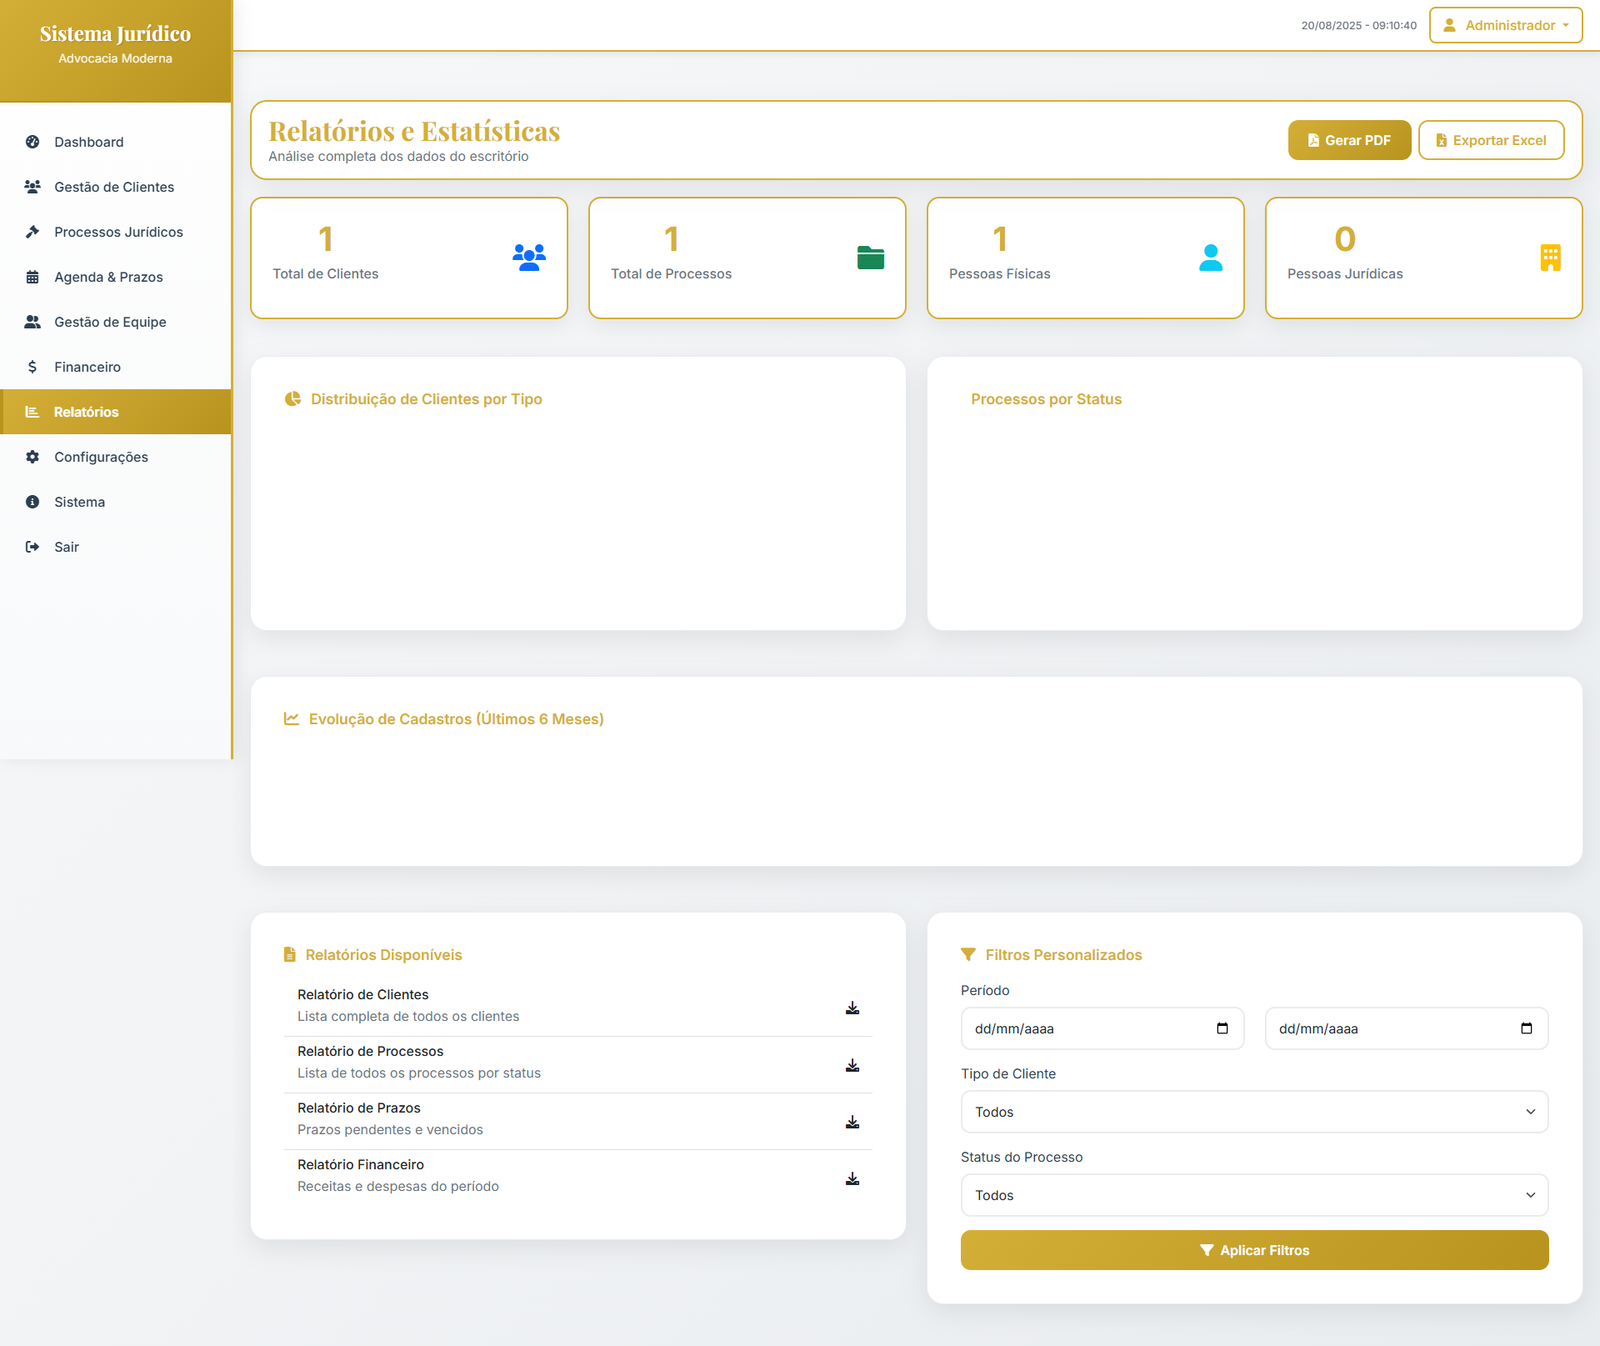Download the Relatório Financeiro report

(852, 1179)
